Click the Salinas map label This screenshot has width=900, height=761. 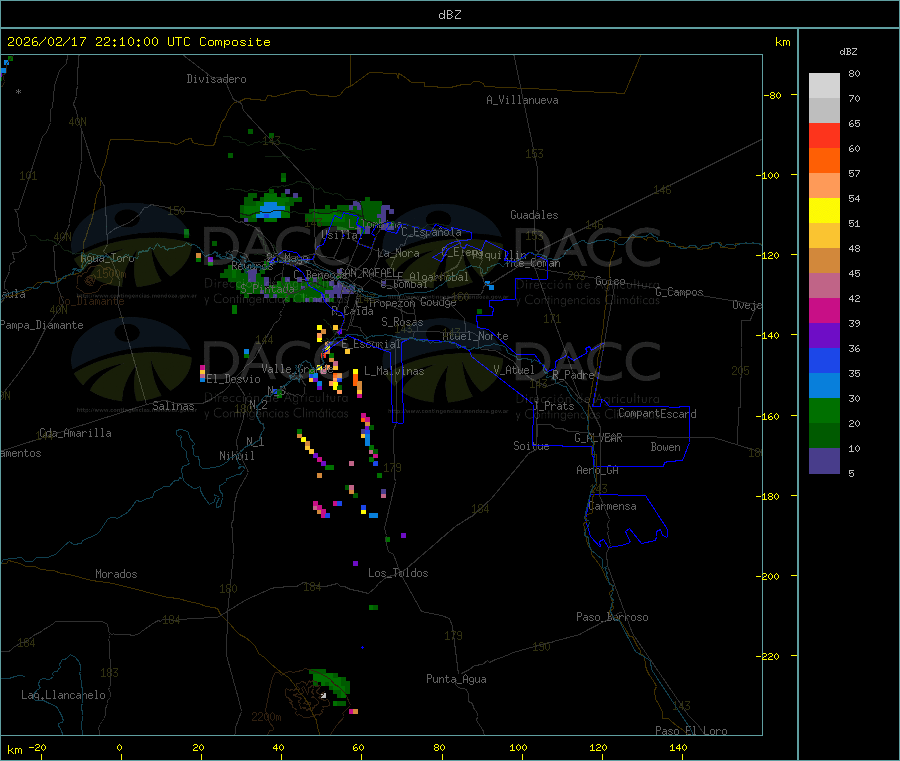point(173,406)
